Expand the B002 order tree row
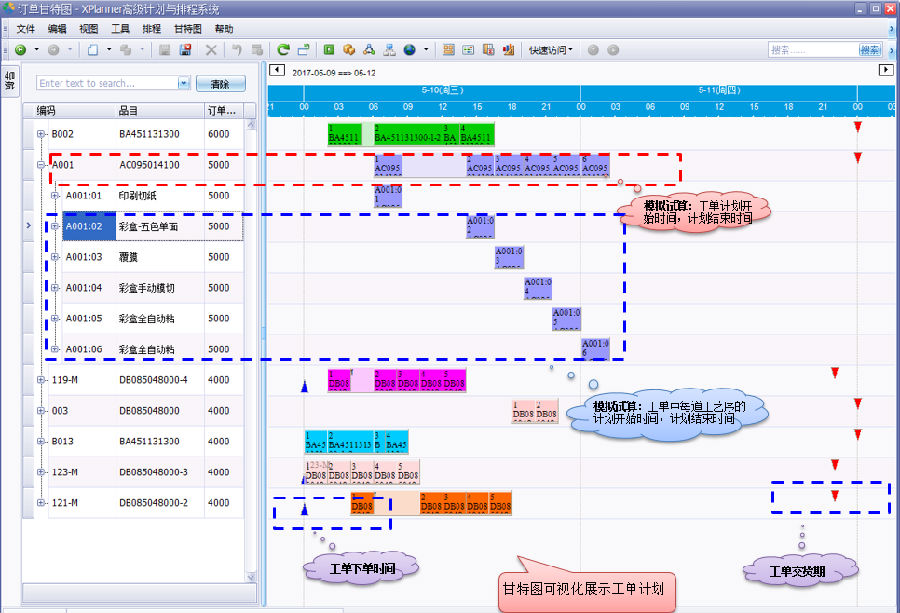The height and width of the screenshot is (613, 900). pos(41,134)
